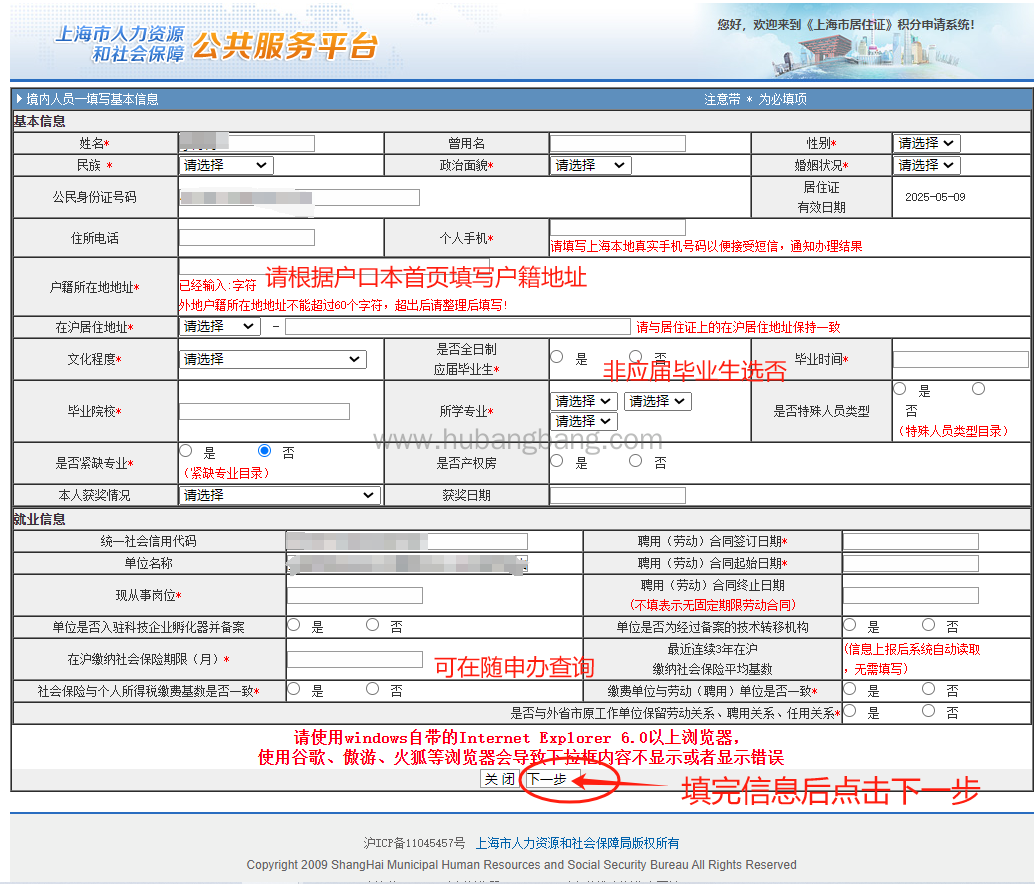Expand the 婚姻状况 (marital status) dropdown

(926, 165)
